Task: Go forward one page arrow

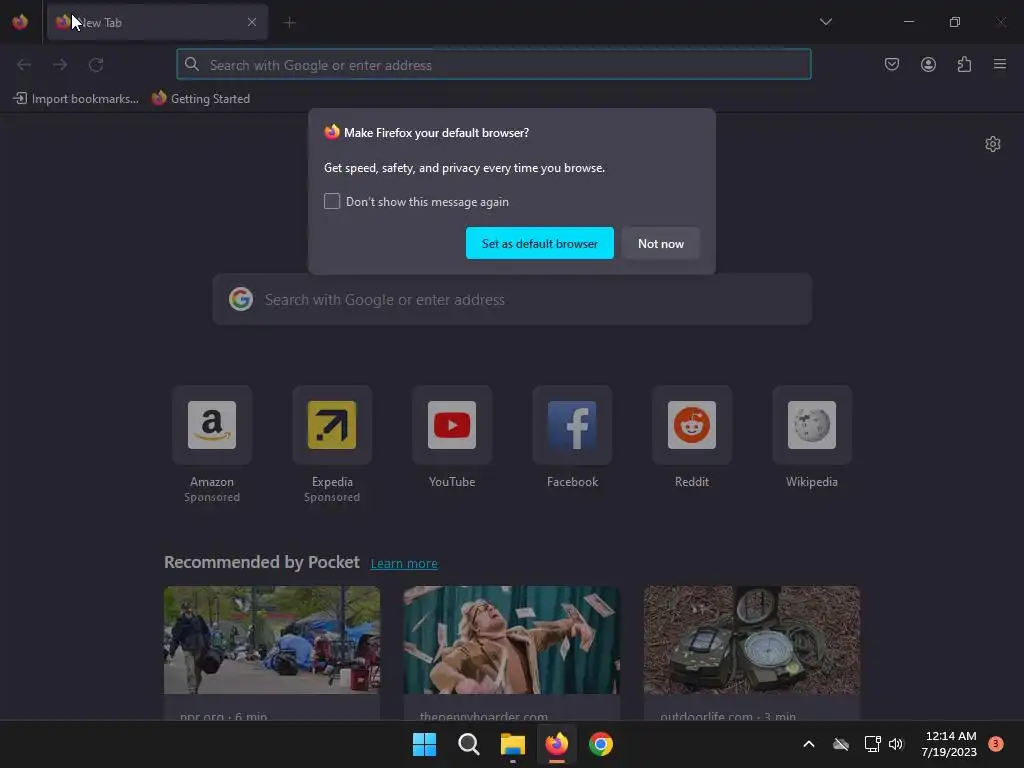Action: click(60, 65)
